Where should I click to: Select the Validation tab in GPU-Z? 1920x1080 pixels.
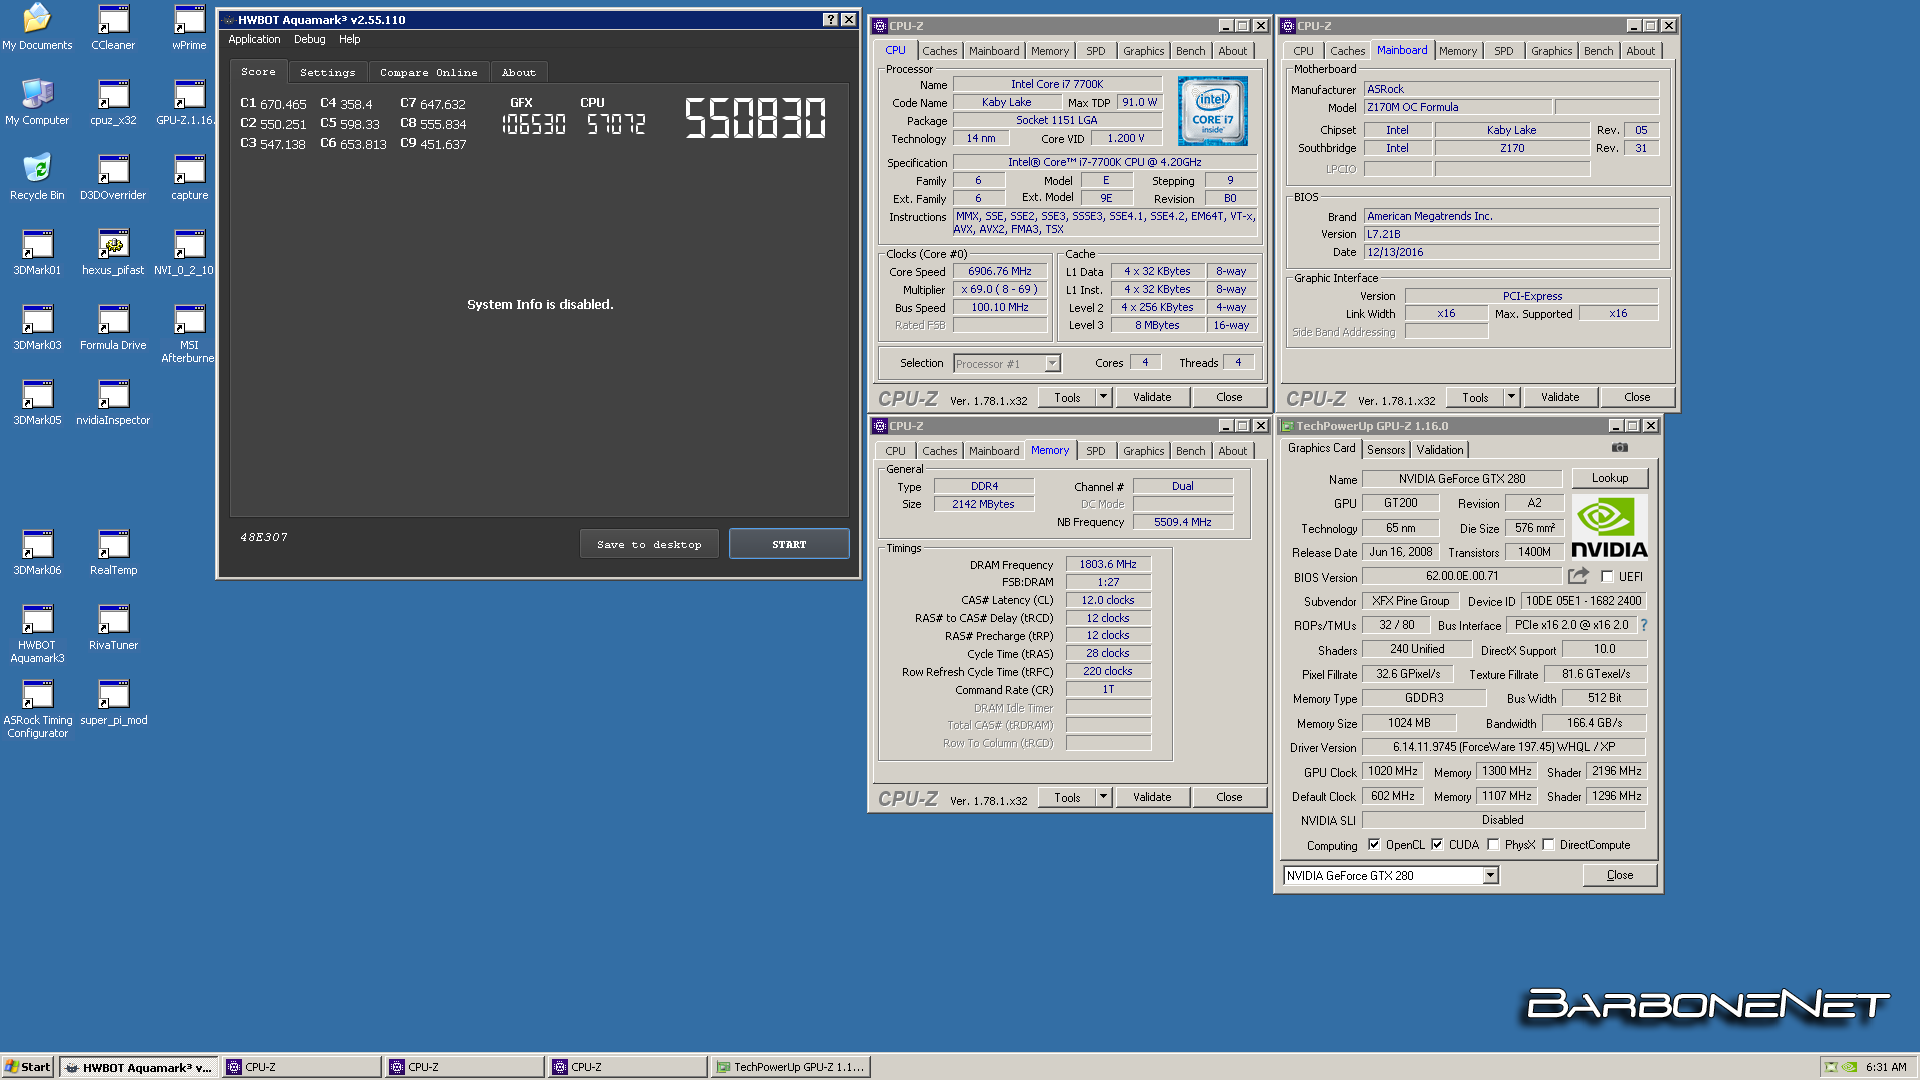(x=1439, y=450)
